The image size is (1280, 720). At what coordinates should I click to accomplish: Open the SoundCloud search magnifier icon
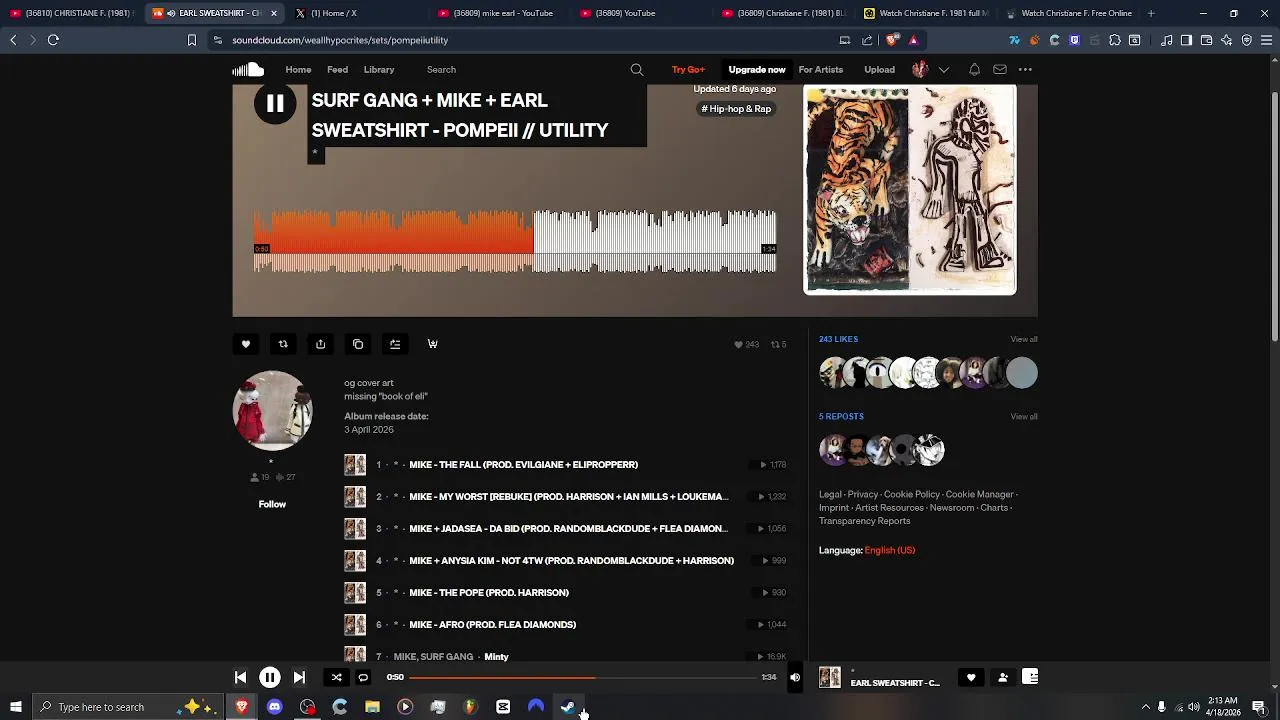tap(637, 70)
